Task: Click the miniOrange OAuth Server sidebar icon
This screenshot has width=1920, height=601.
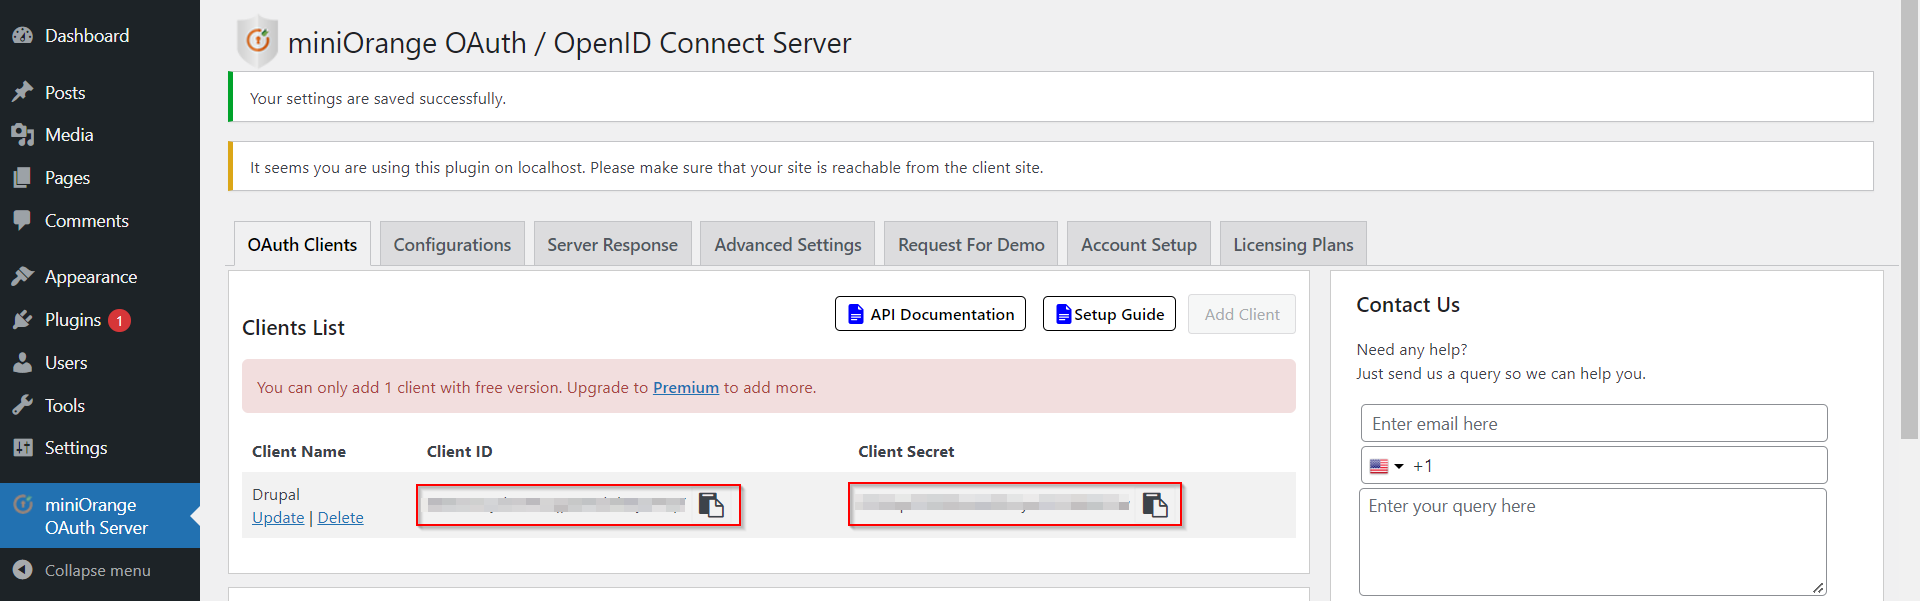Action: (23, 505)
